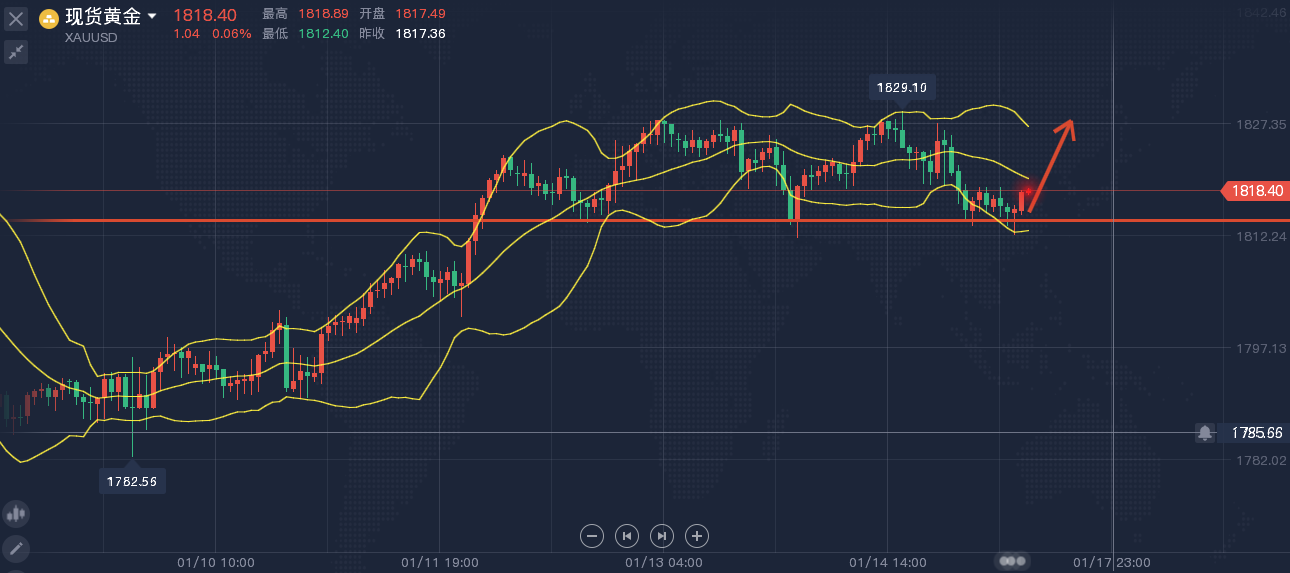Screen dimensions: 1290x573
Task: Click the bell alert icon at 1785.66
Action: click(1205, 433)
